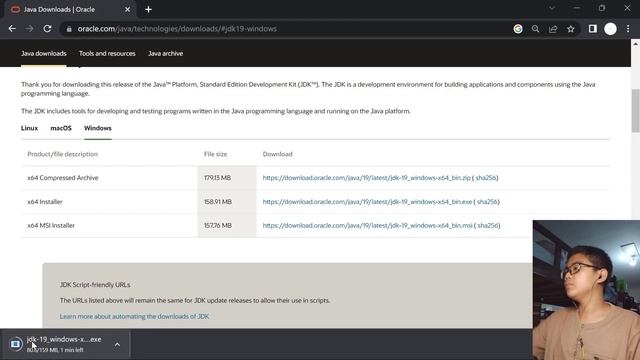
Task: Click the Download column header
Action: pyautogui.click(x=278, y=154)
